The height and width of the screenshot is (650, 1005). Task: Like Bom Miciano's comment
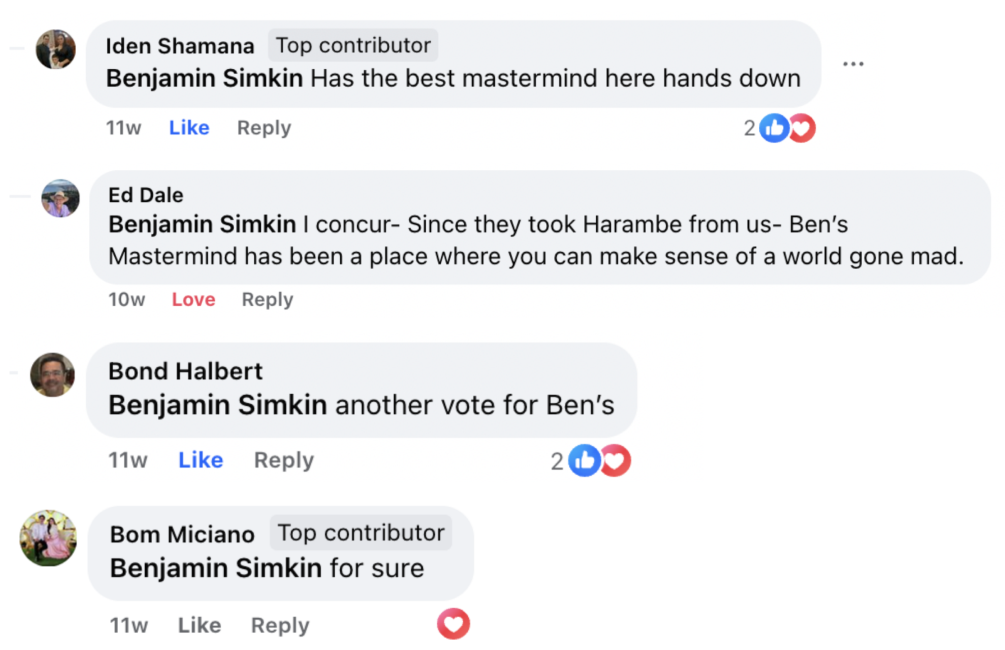pos(199,625)
